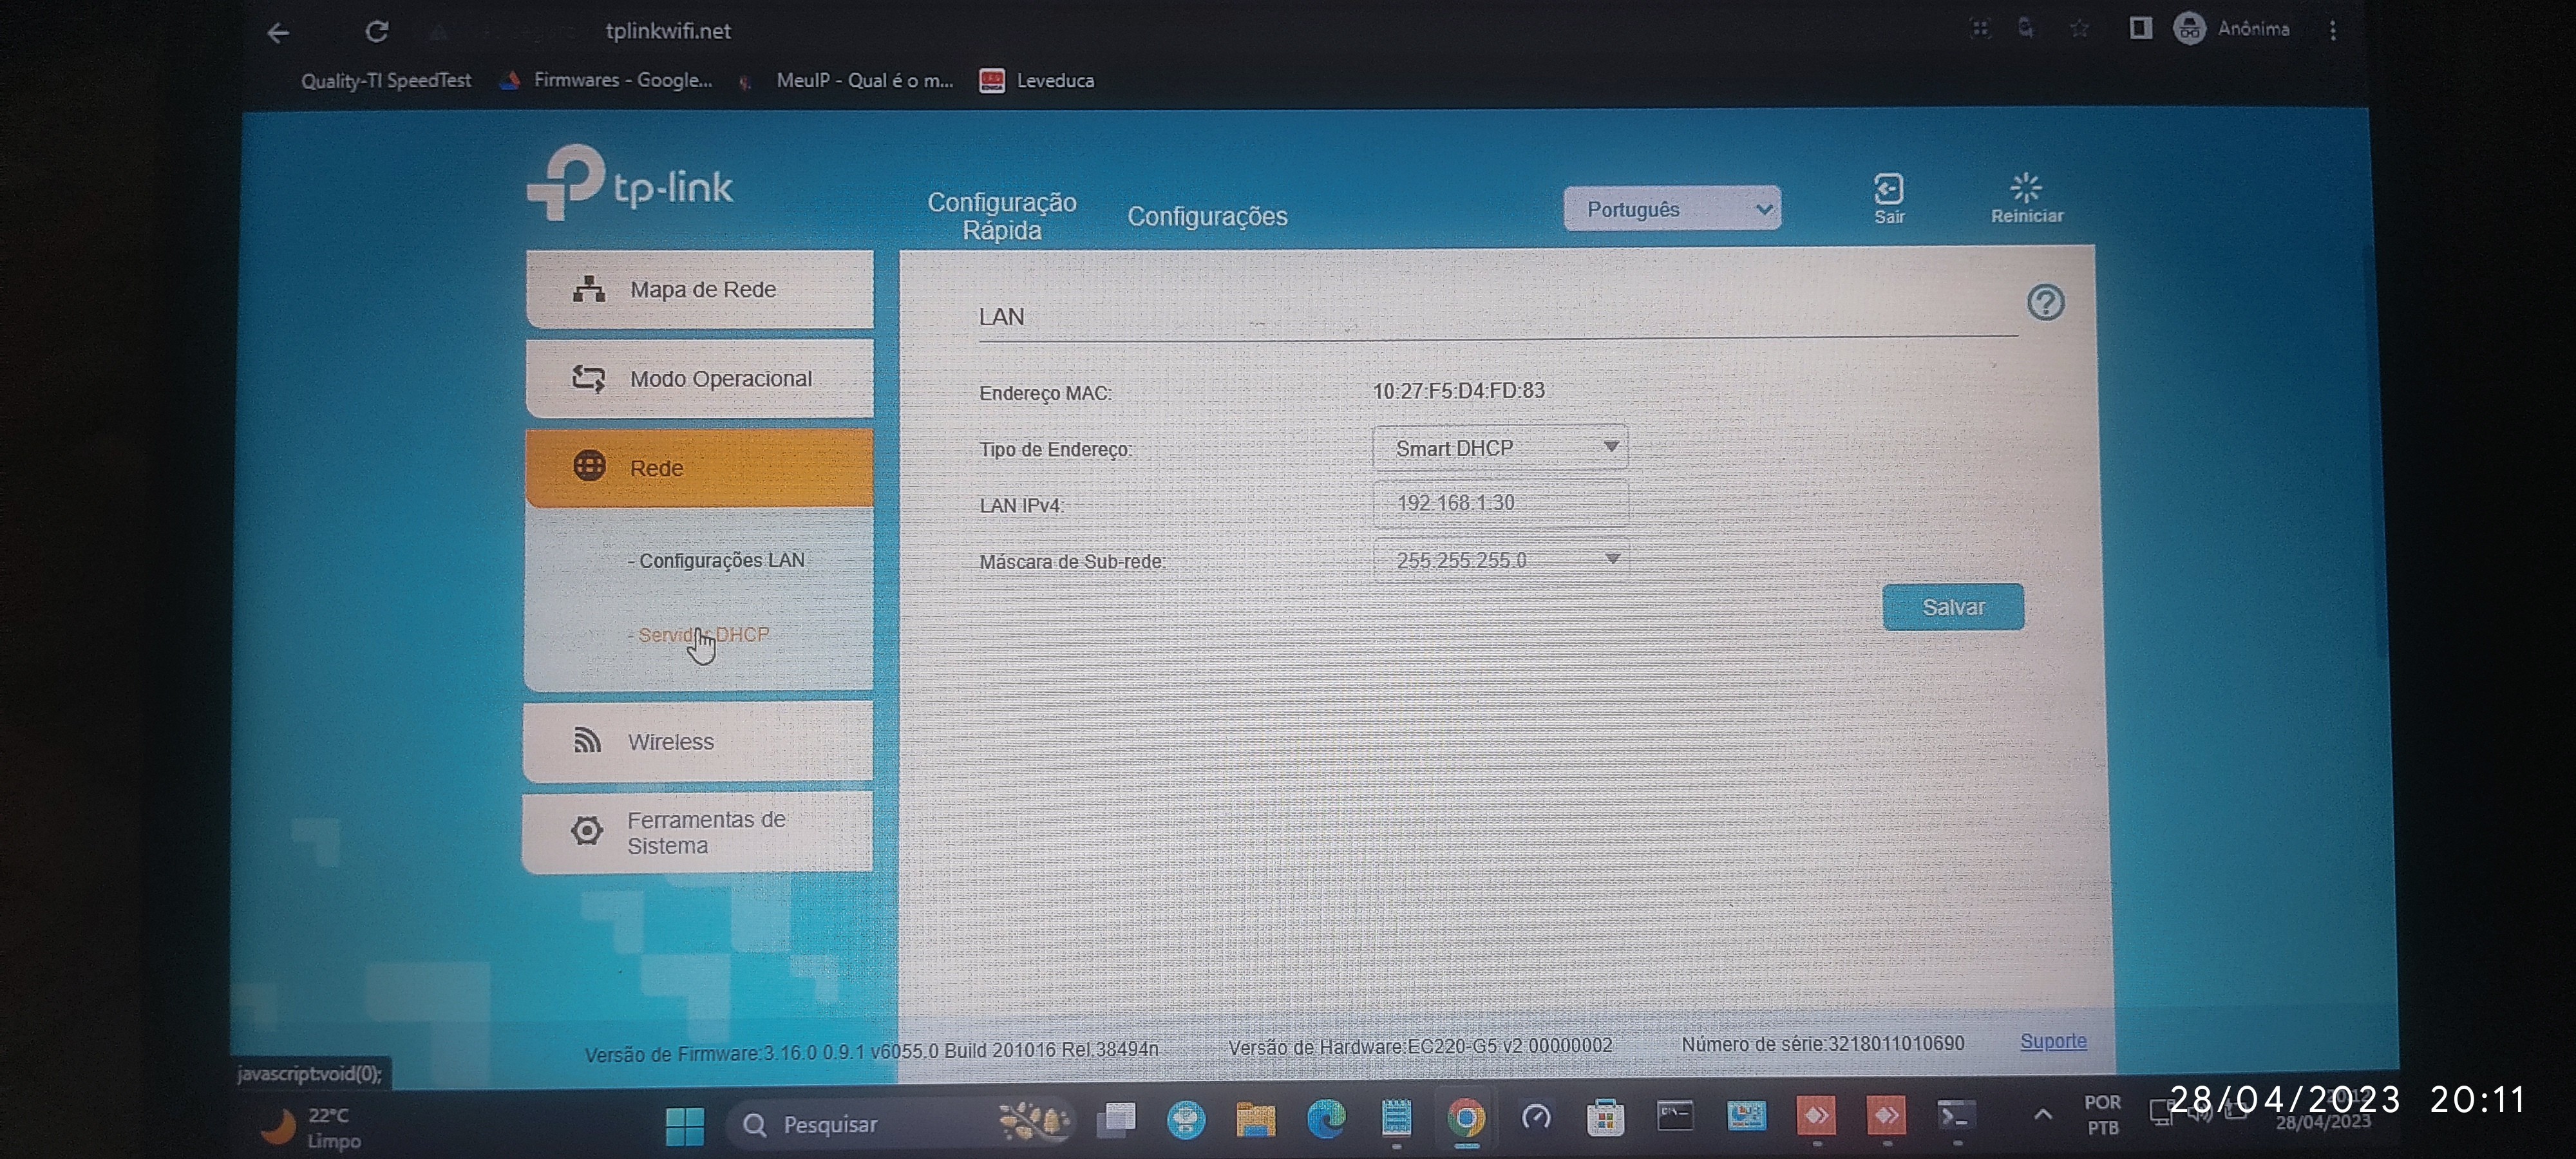Switch to Configurações tab

(x=1207, y=216)
